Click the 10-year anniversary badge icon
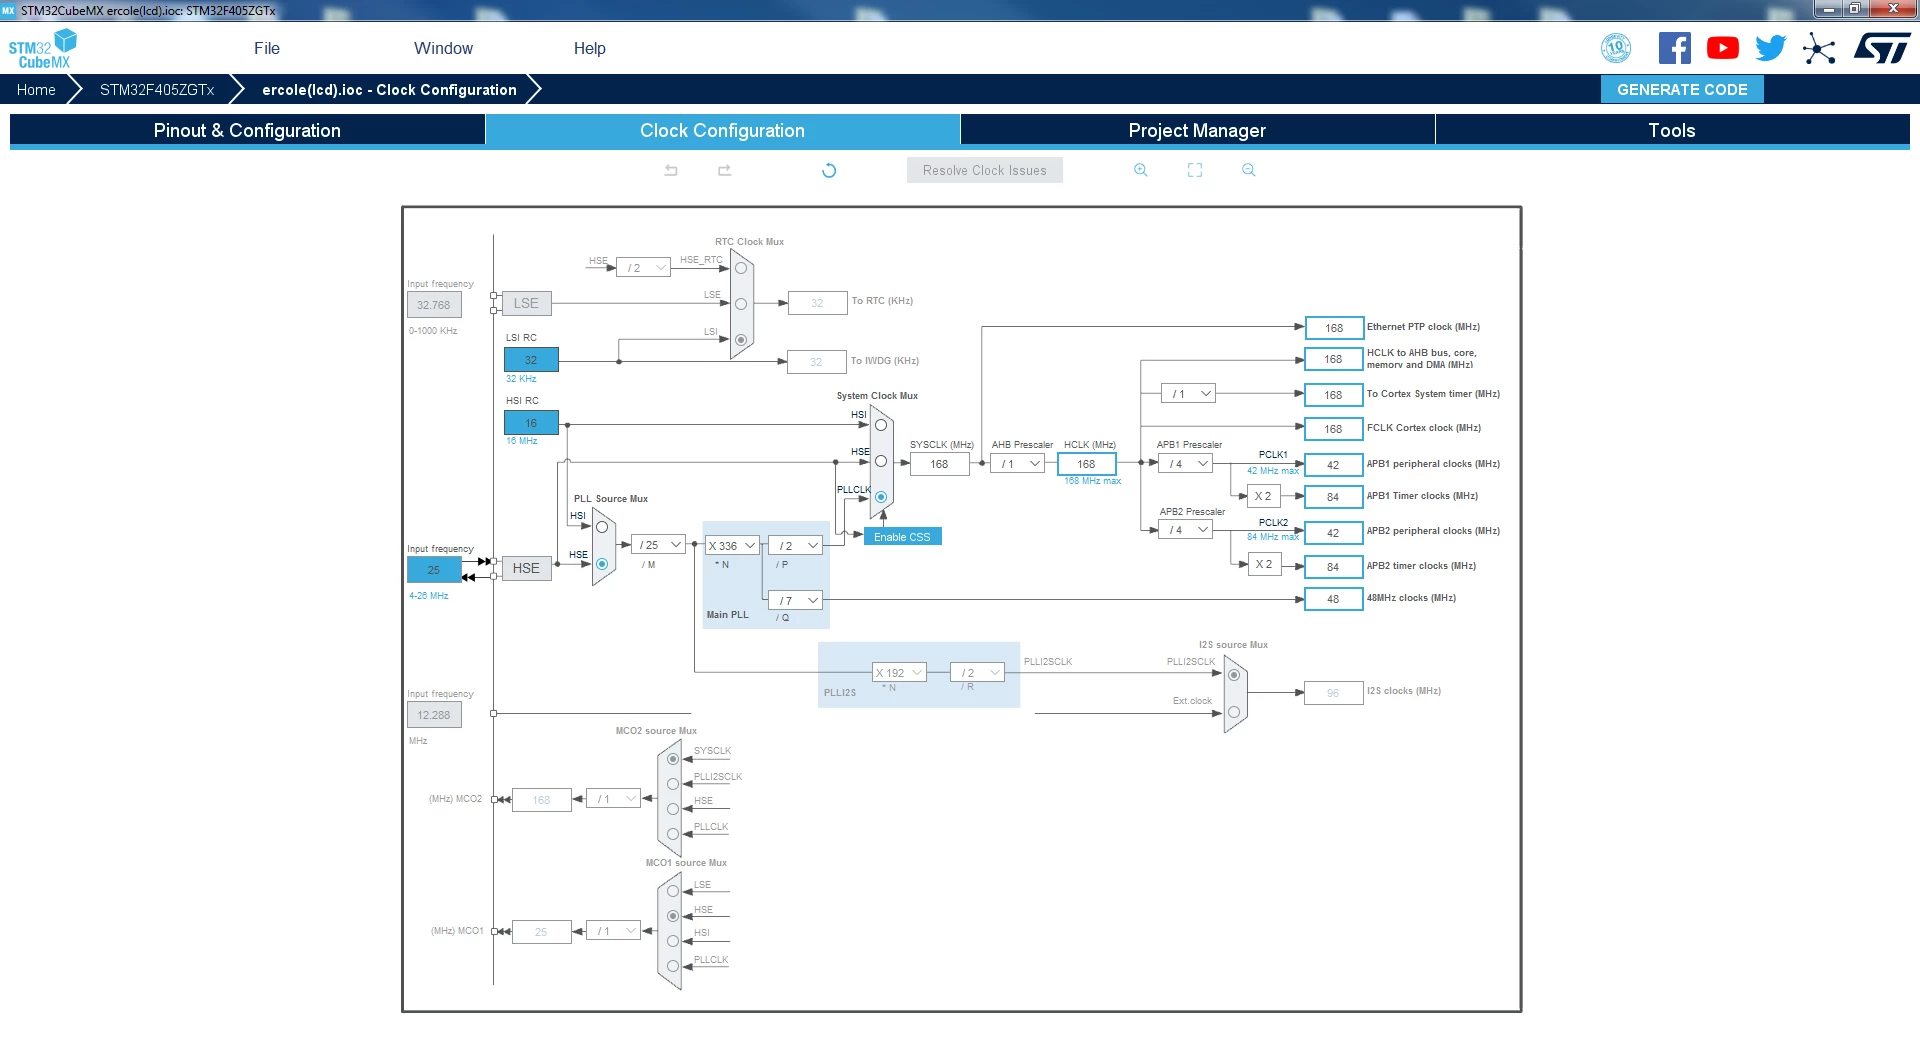The image size is (1920, 1040). (x=1616, y=48)
